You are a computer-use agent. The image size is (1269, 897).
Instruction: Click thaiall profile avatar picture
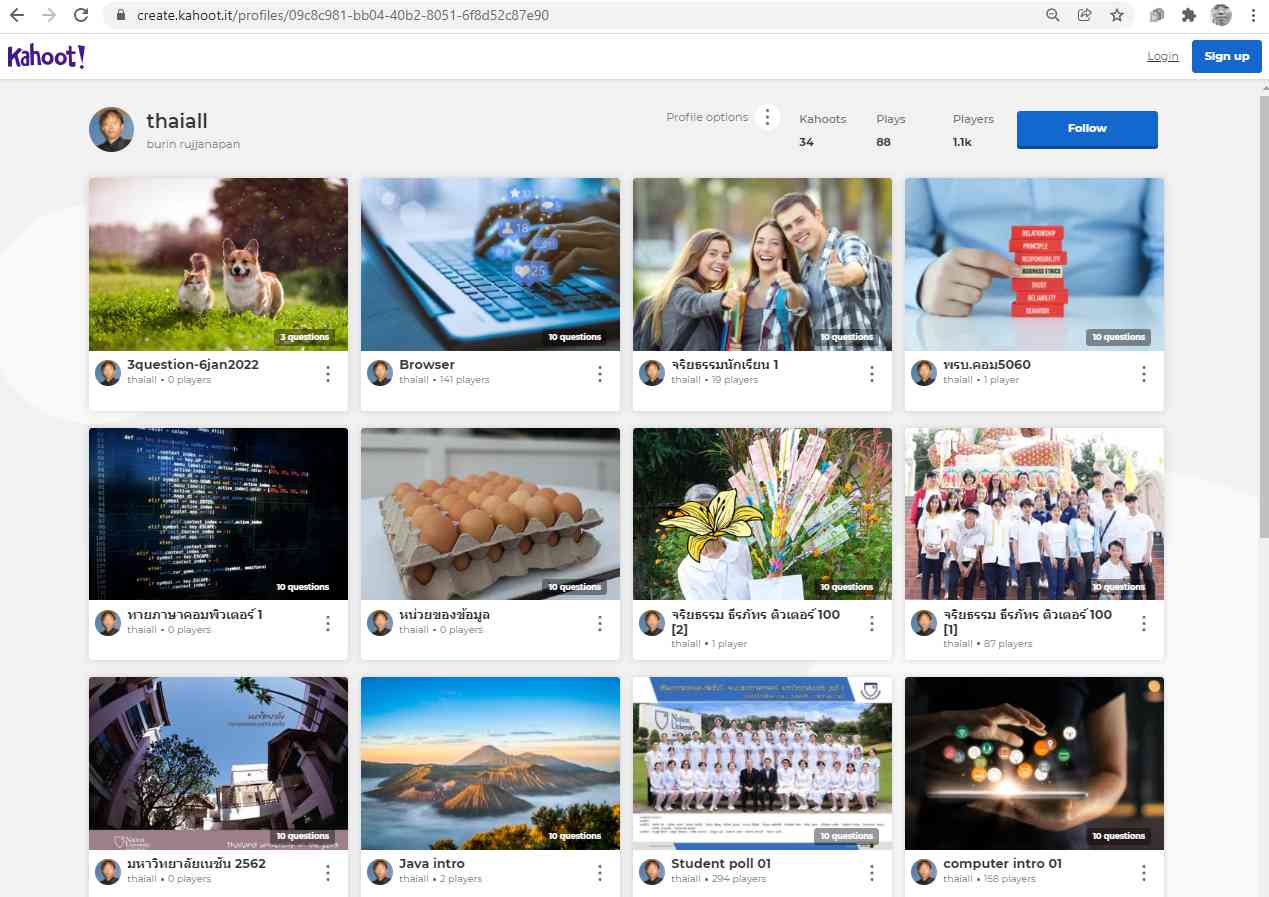[111, 129]
